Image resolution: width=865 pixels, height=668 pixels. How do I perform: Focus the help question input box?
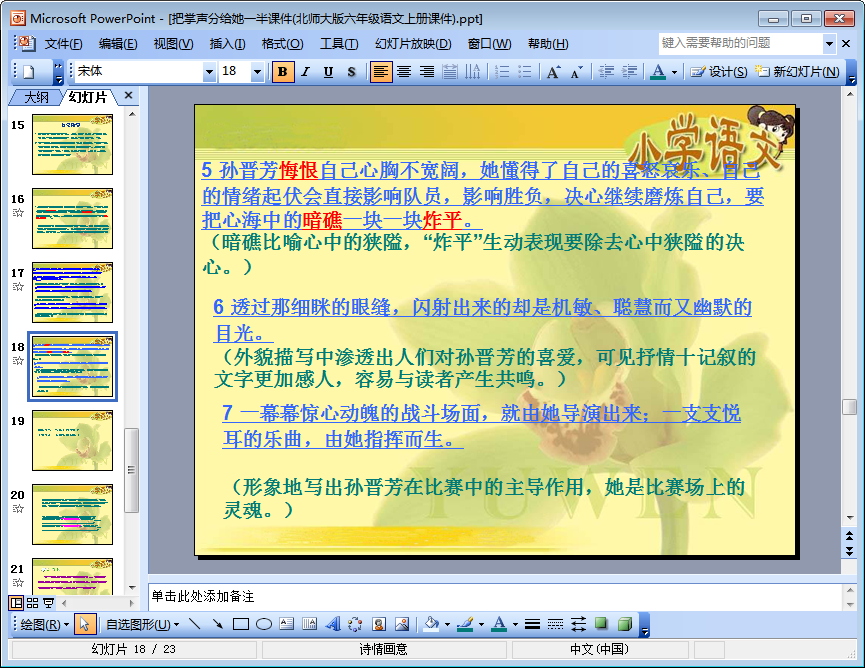pos(741,44)
